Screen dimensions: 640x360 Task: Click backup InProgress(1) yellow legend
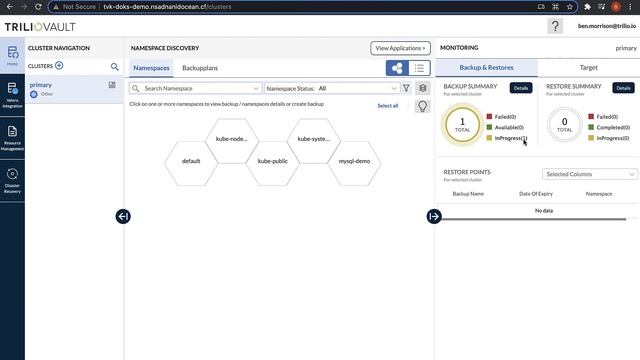pos(507,138)
